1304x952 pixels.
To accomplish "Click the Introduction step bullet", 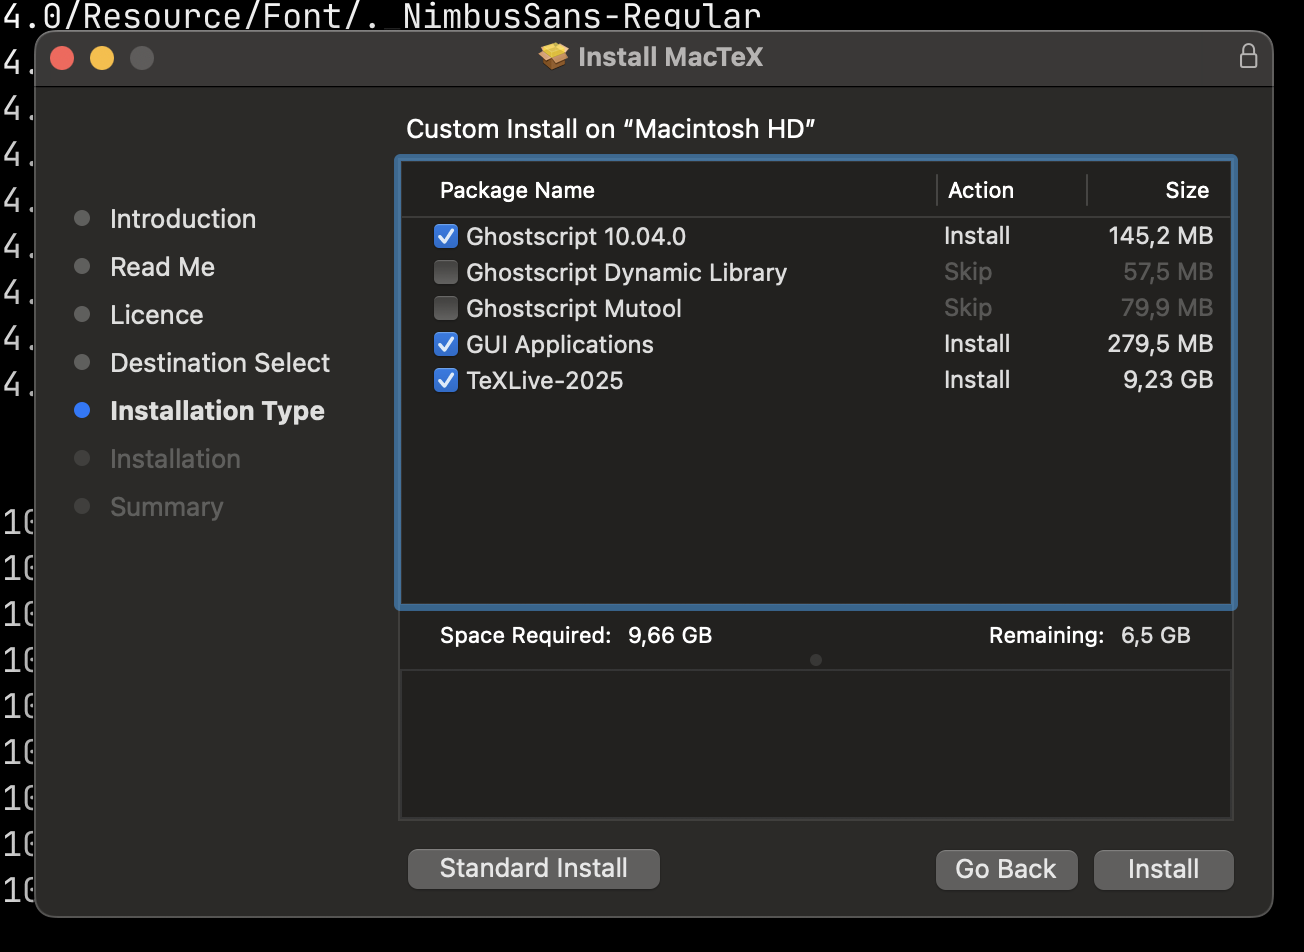I will coord(82,218).
